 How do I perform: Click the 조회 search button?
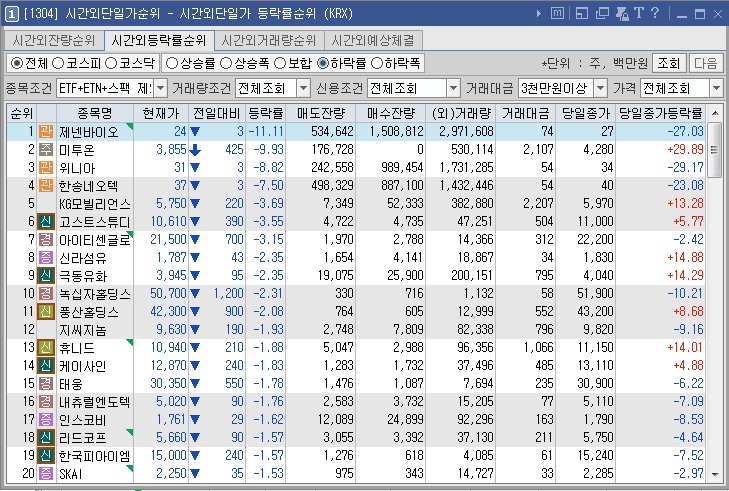pyautogui.click(x=669, y=63)
